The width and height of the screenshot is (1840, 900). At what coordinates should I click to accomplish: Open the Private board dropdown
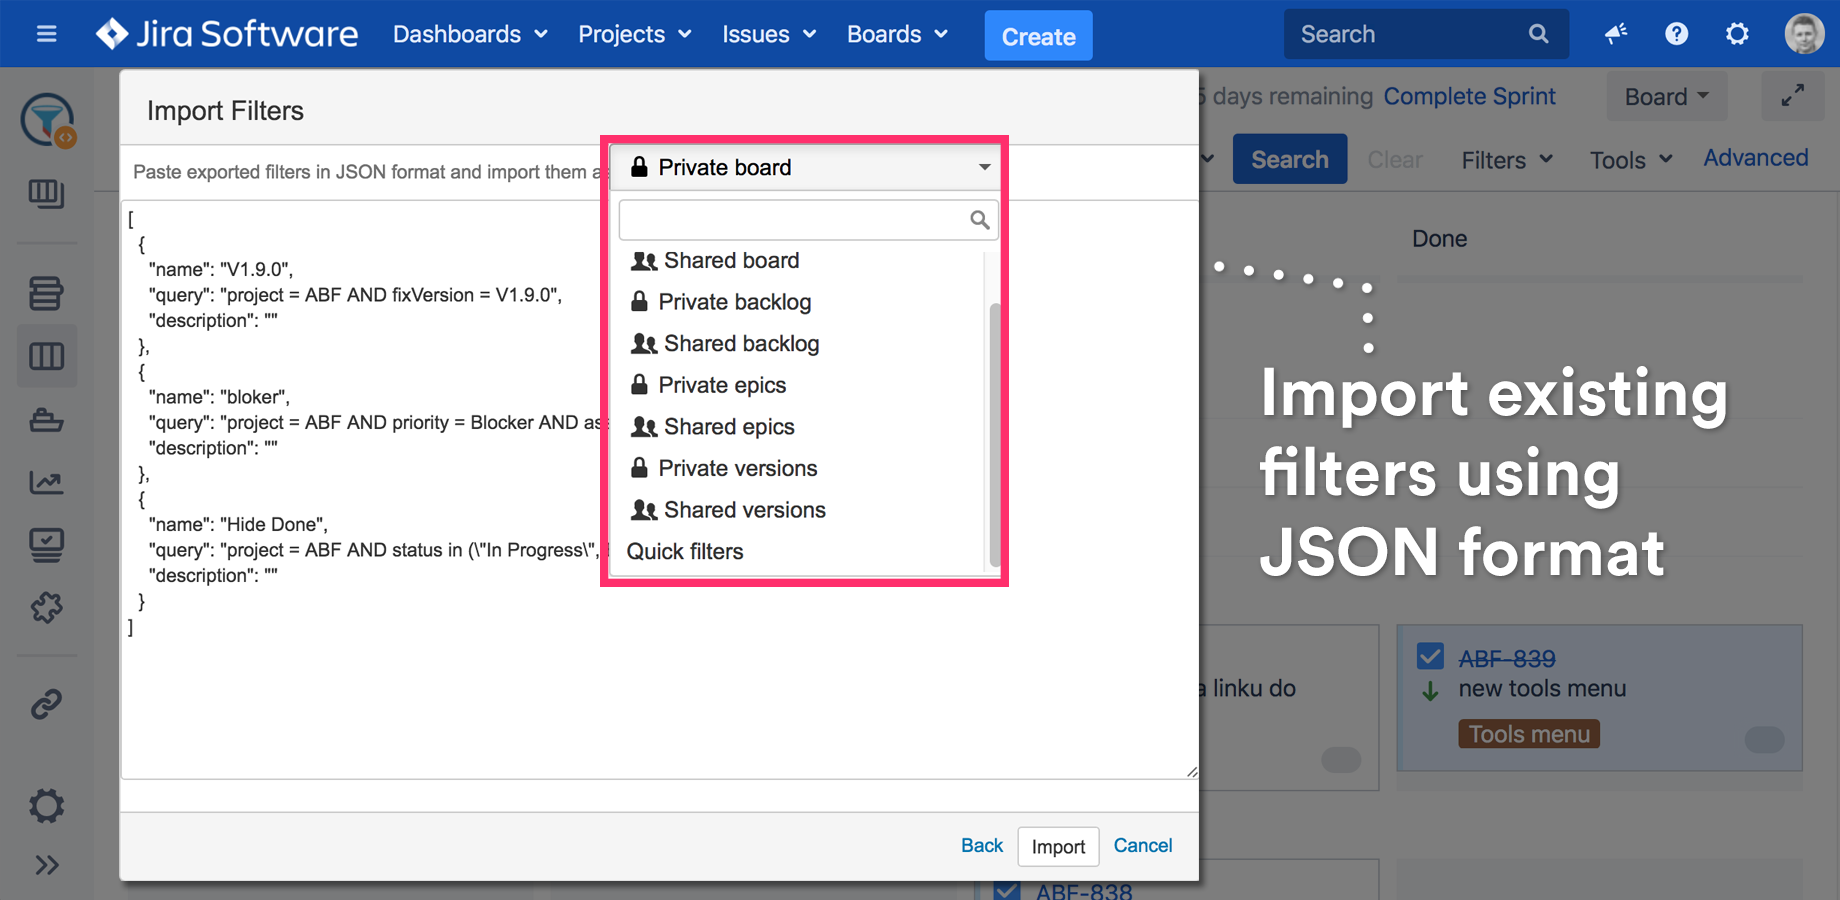[x=806, y=167]
